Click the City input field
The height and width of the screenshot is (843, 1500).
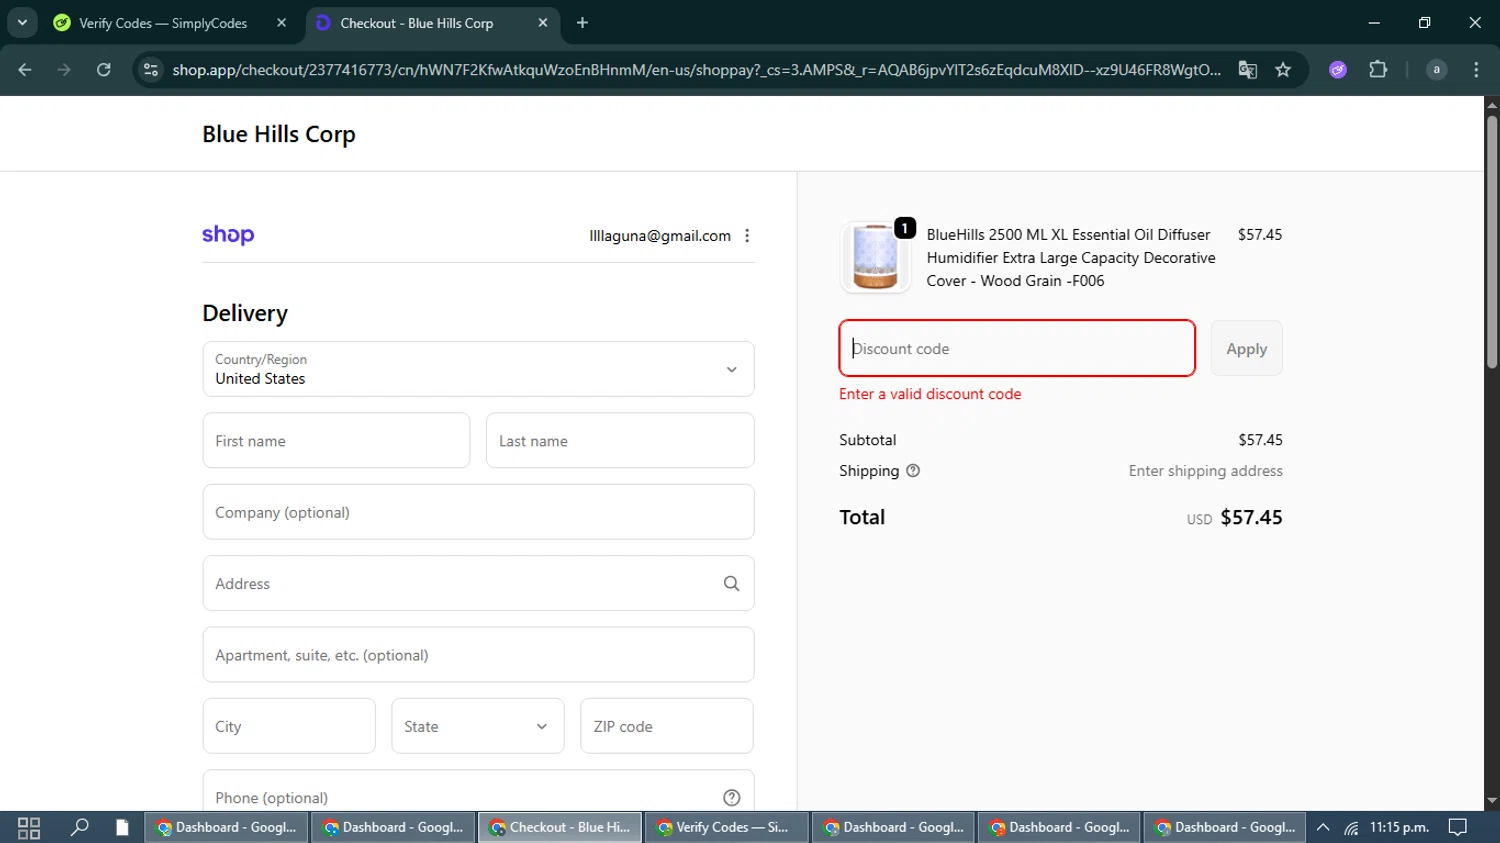click(x=289, y=726)
